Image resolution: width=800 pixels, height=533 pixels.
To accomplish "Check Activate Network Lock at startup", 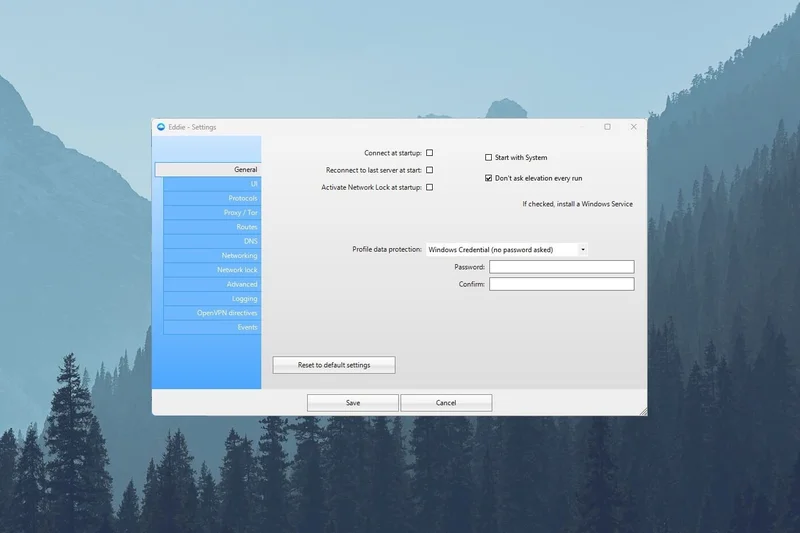I will tap(430, 187).
